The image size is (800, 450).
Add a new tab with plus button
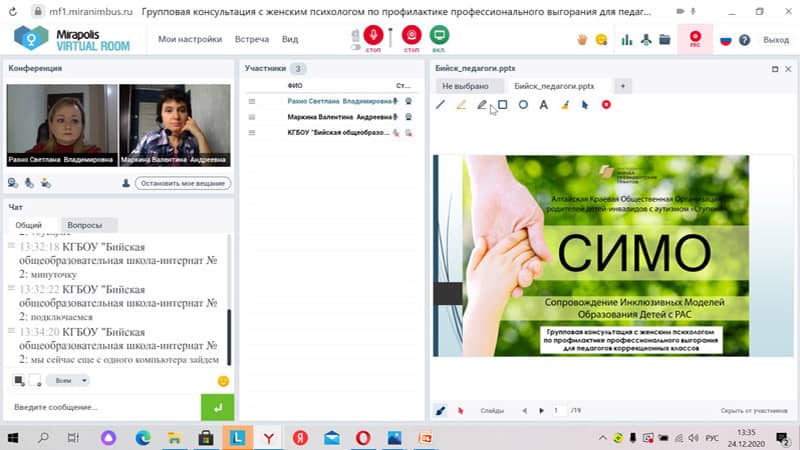622,86
